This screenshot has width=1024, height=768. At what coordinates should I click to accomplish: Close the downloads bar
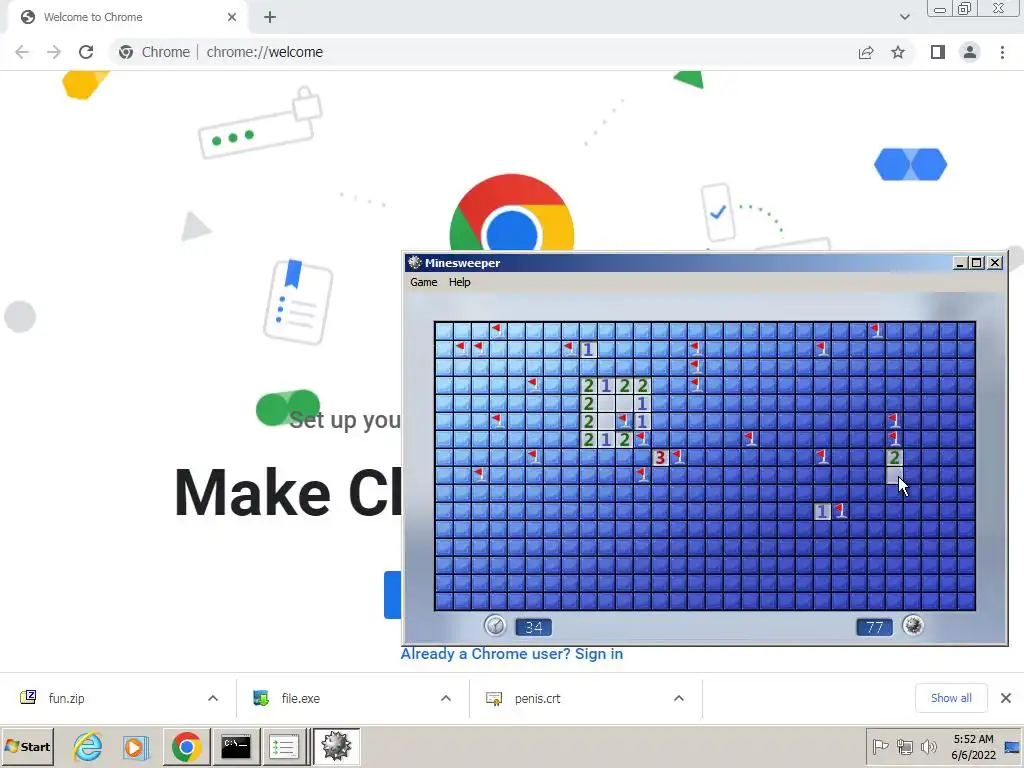(x=1006, y=698)
